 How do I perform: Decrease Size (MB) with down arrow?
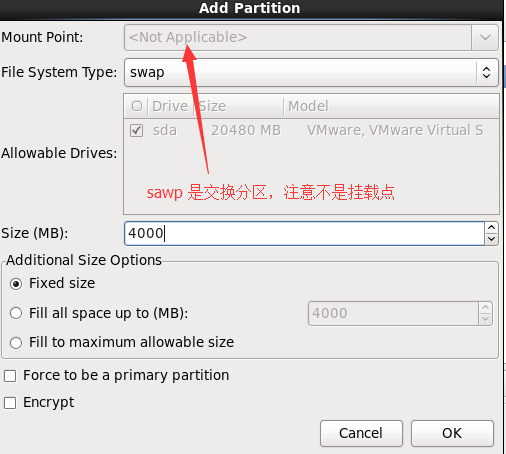[x=492, y=239]
